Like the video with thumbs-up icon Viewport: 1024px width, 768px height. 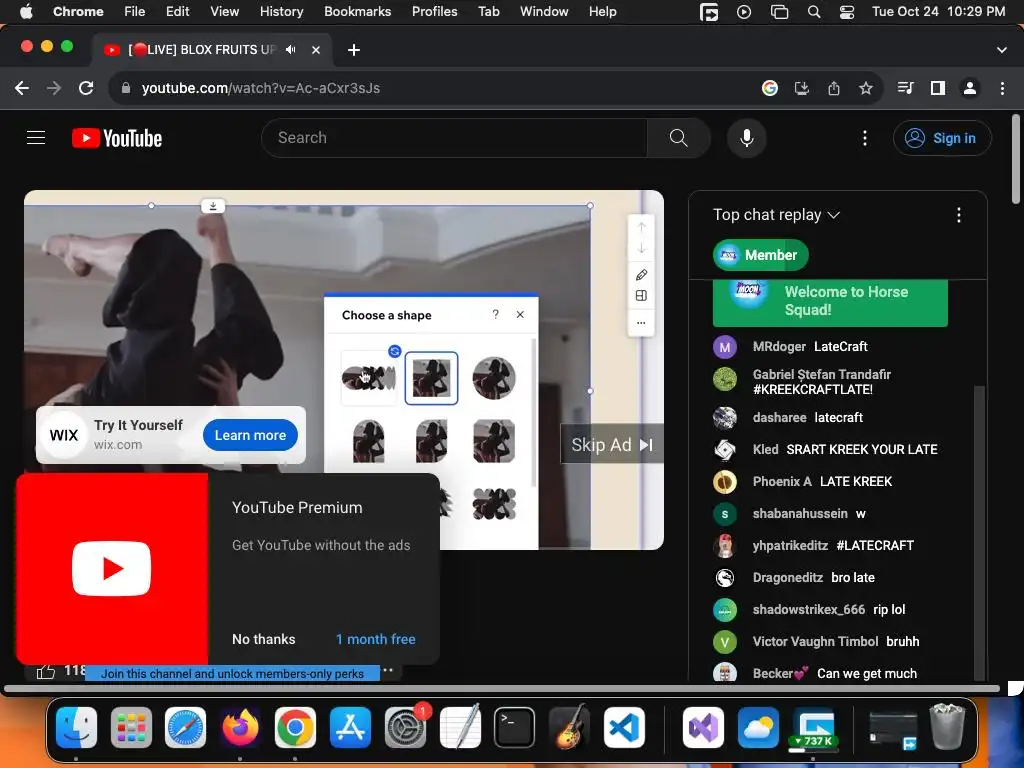click(x=45, y=671)
